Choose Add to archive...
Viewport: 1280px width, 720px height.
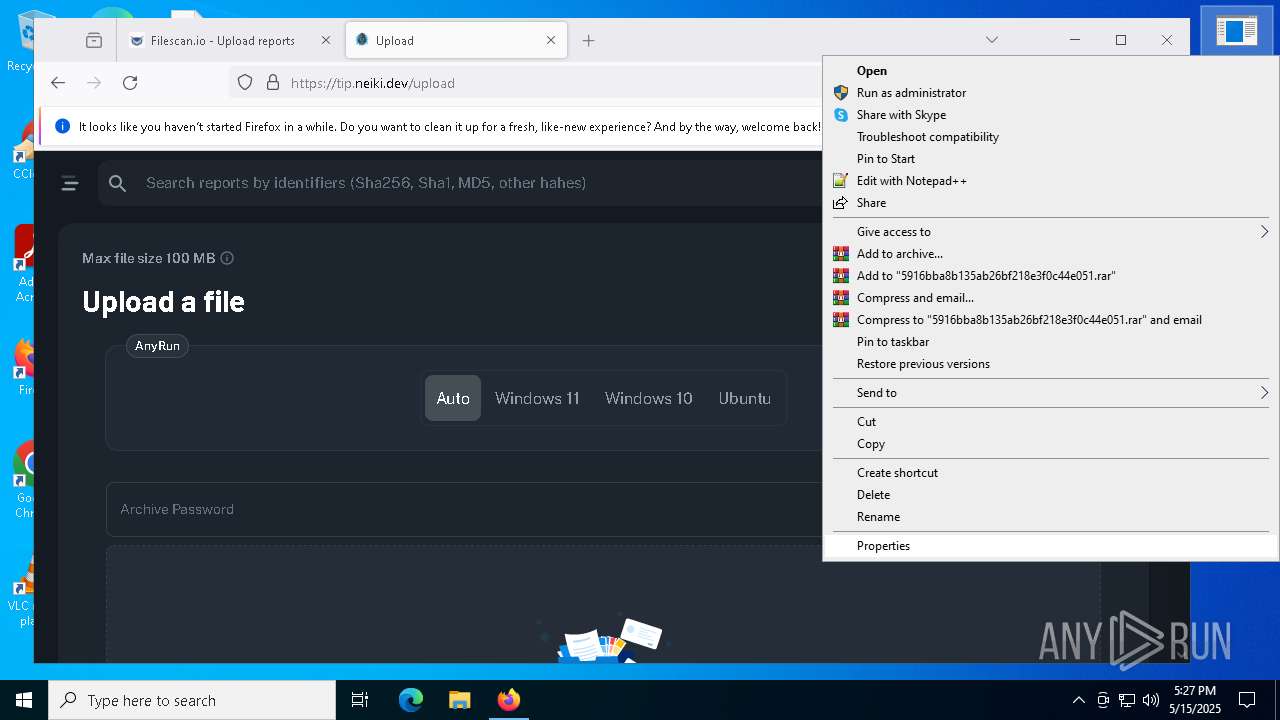[x=1050, y=254]
